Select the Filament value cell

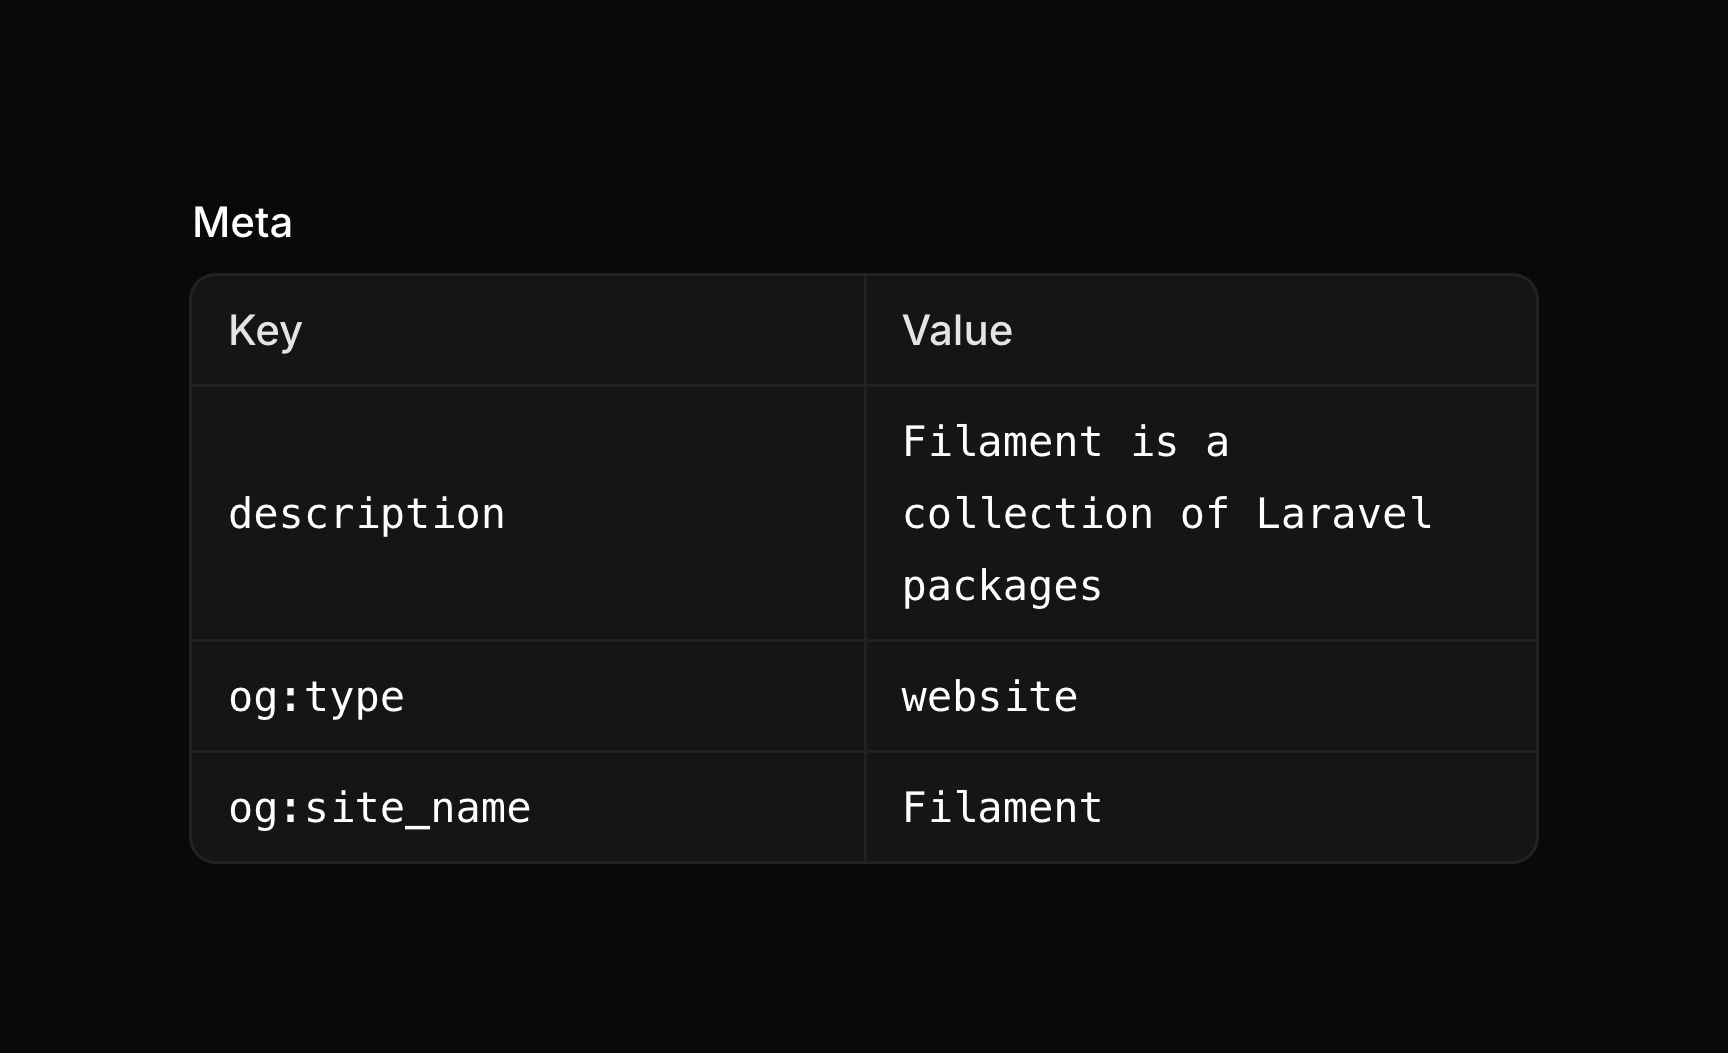click(1000, 806)
